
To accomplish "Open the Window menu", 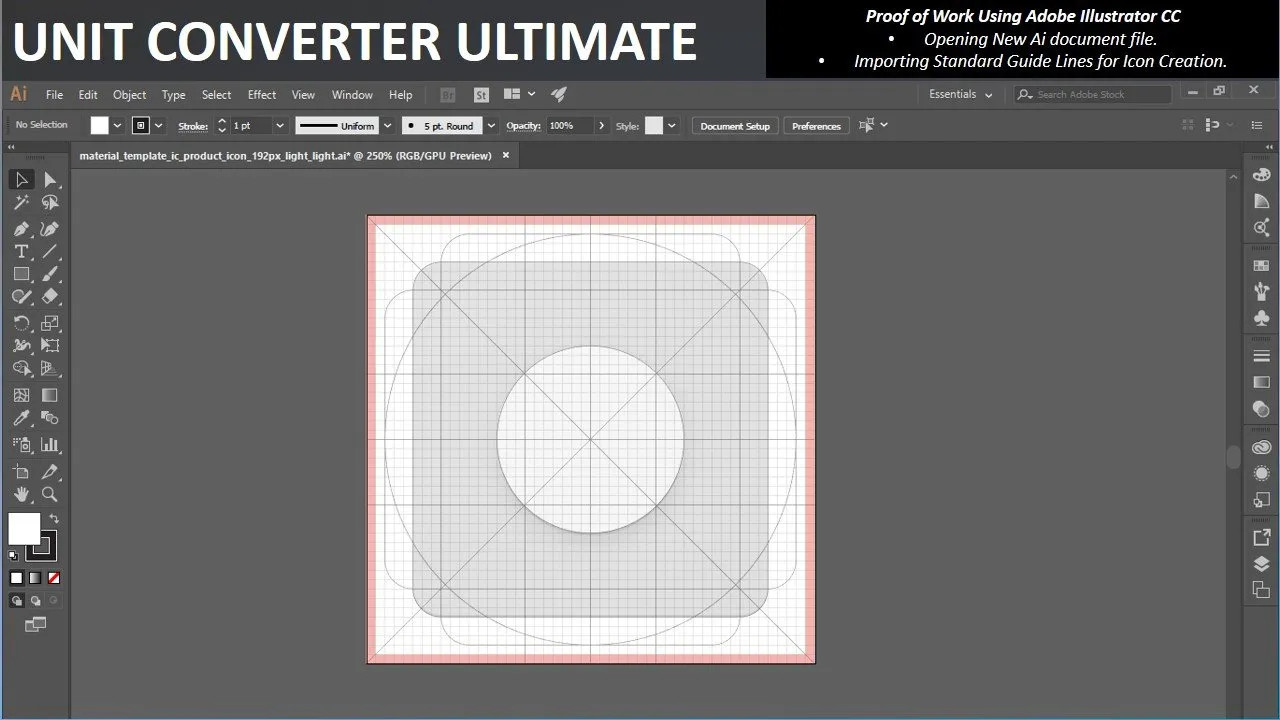I will pyautogui.click(x=352, y=95).
